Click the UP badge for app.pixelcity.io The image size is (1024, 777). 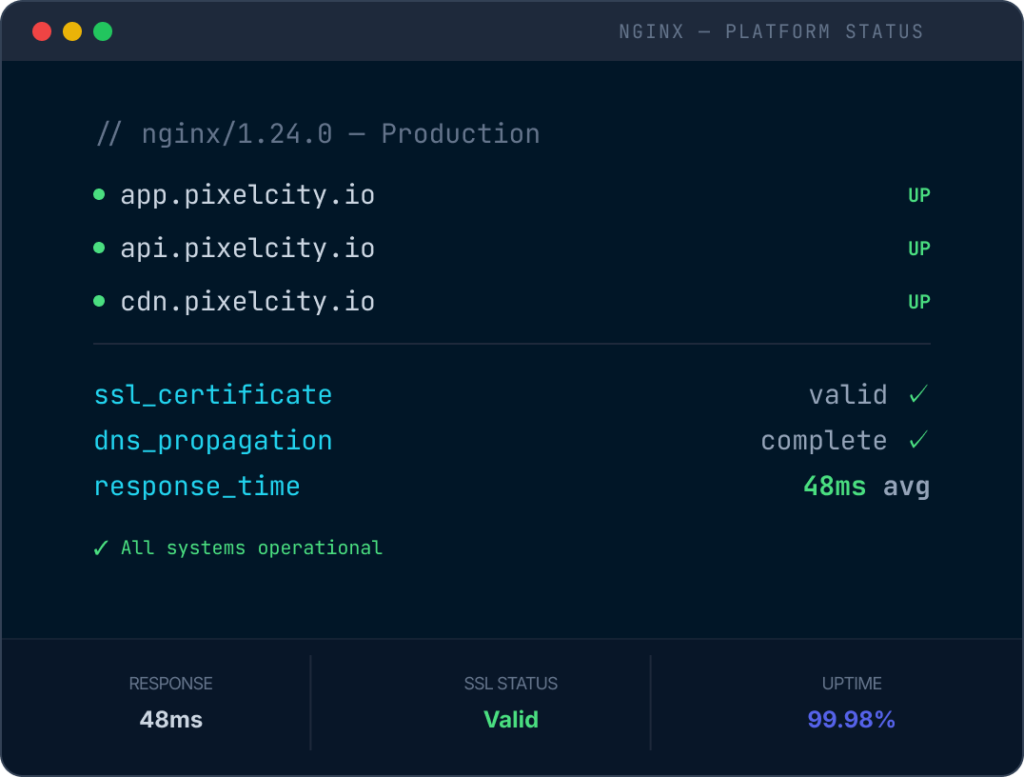(919, 195)
